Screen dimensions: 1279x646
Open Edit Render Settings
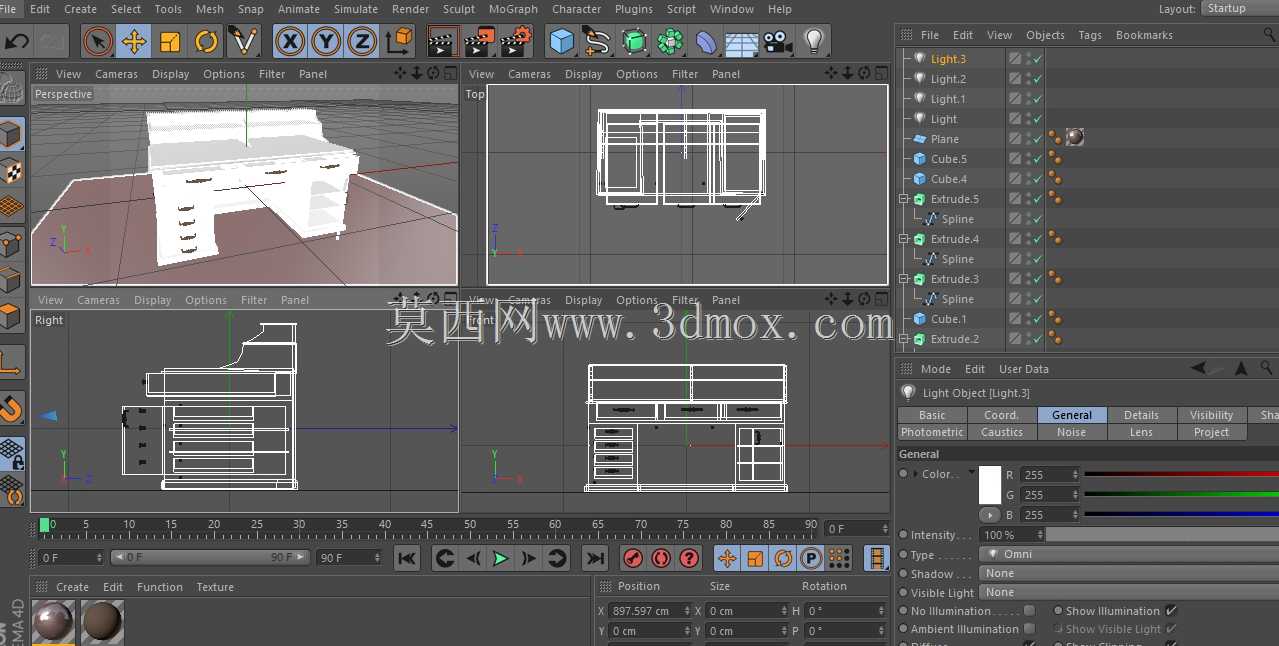[515, 41]
